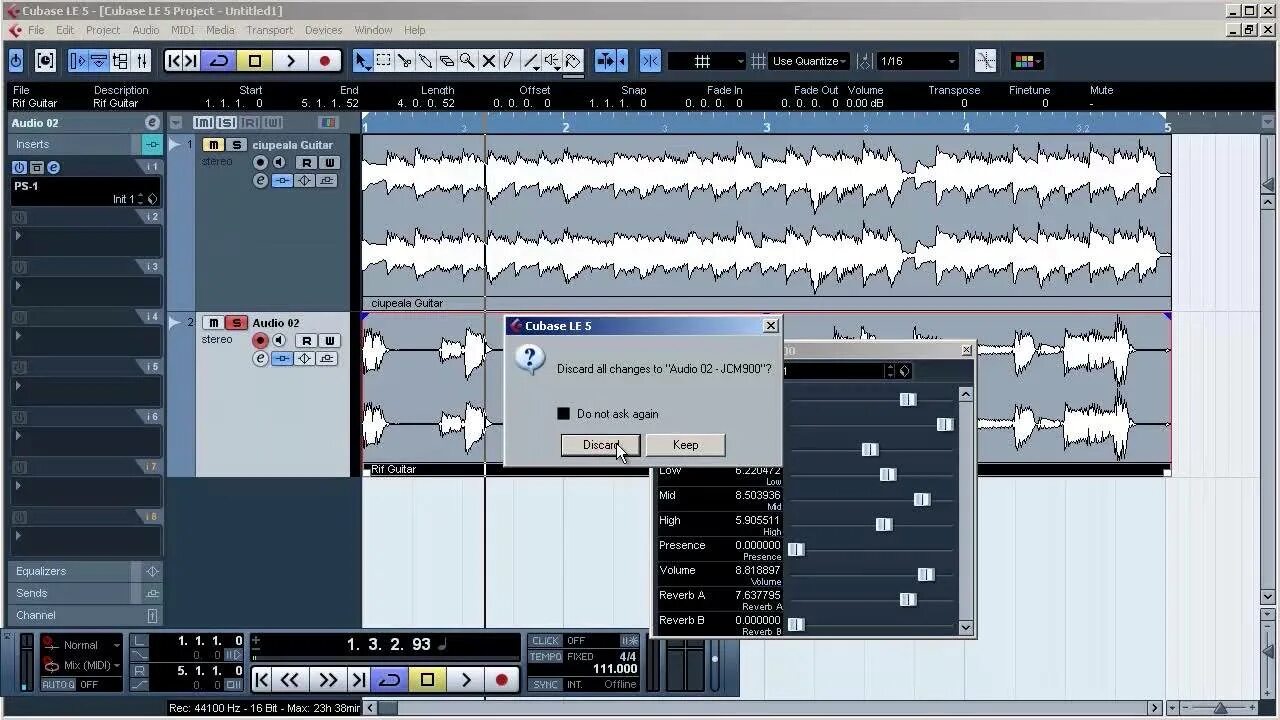
Task: Click ruler marker at bar 3
Action: [766, 127]
